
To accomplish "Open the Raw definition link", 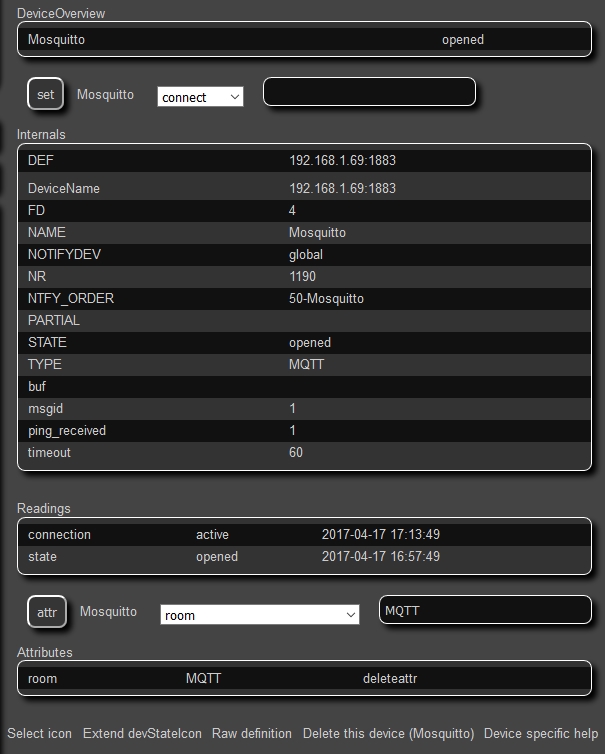I will click(252, 733).
